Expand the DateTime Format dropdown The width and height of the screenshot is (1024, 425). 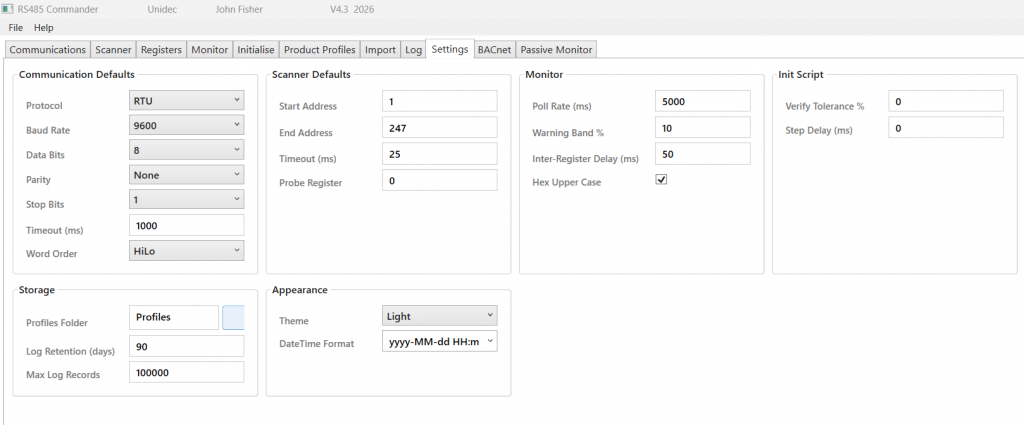(x=439, y=342)
